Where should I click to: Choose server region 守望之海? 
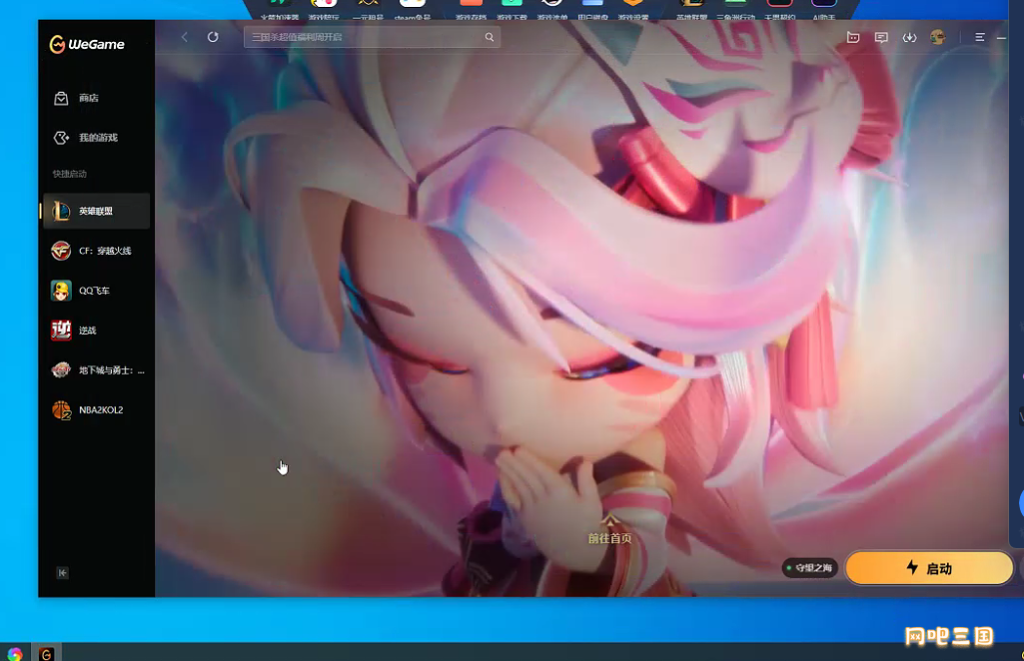[810, 568]
